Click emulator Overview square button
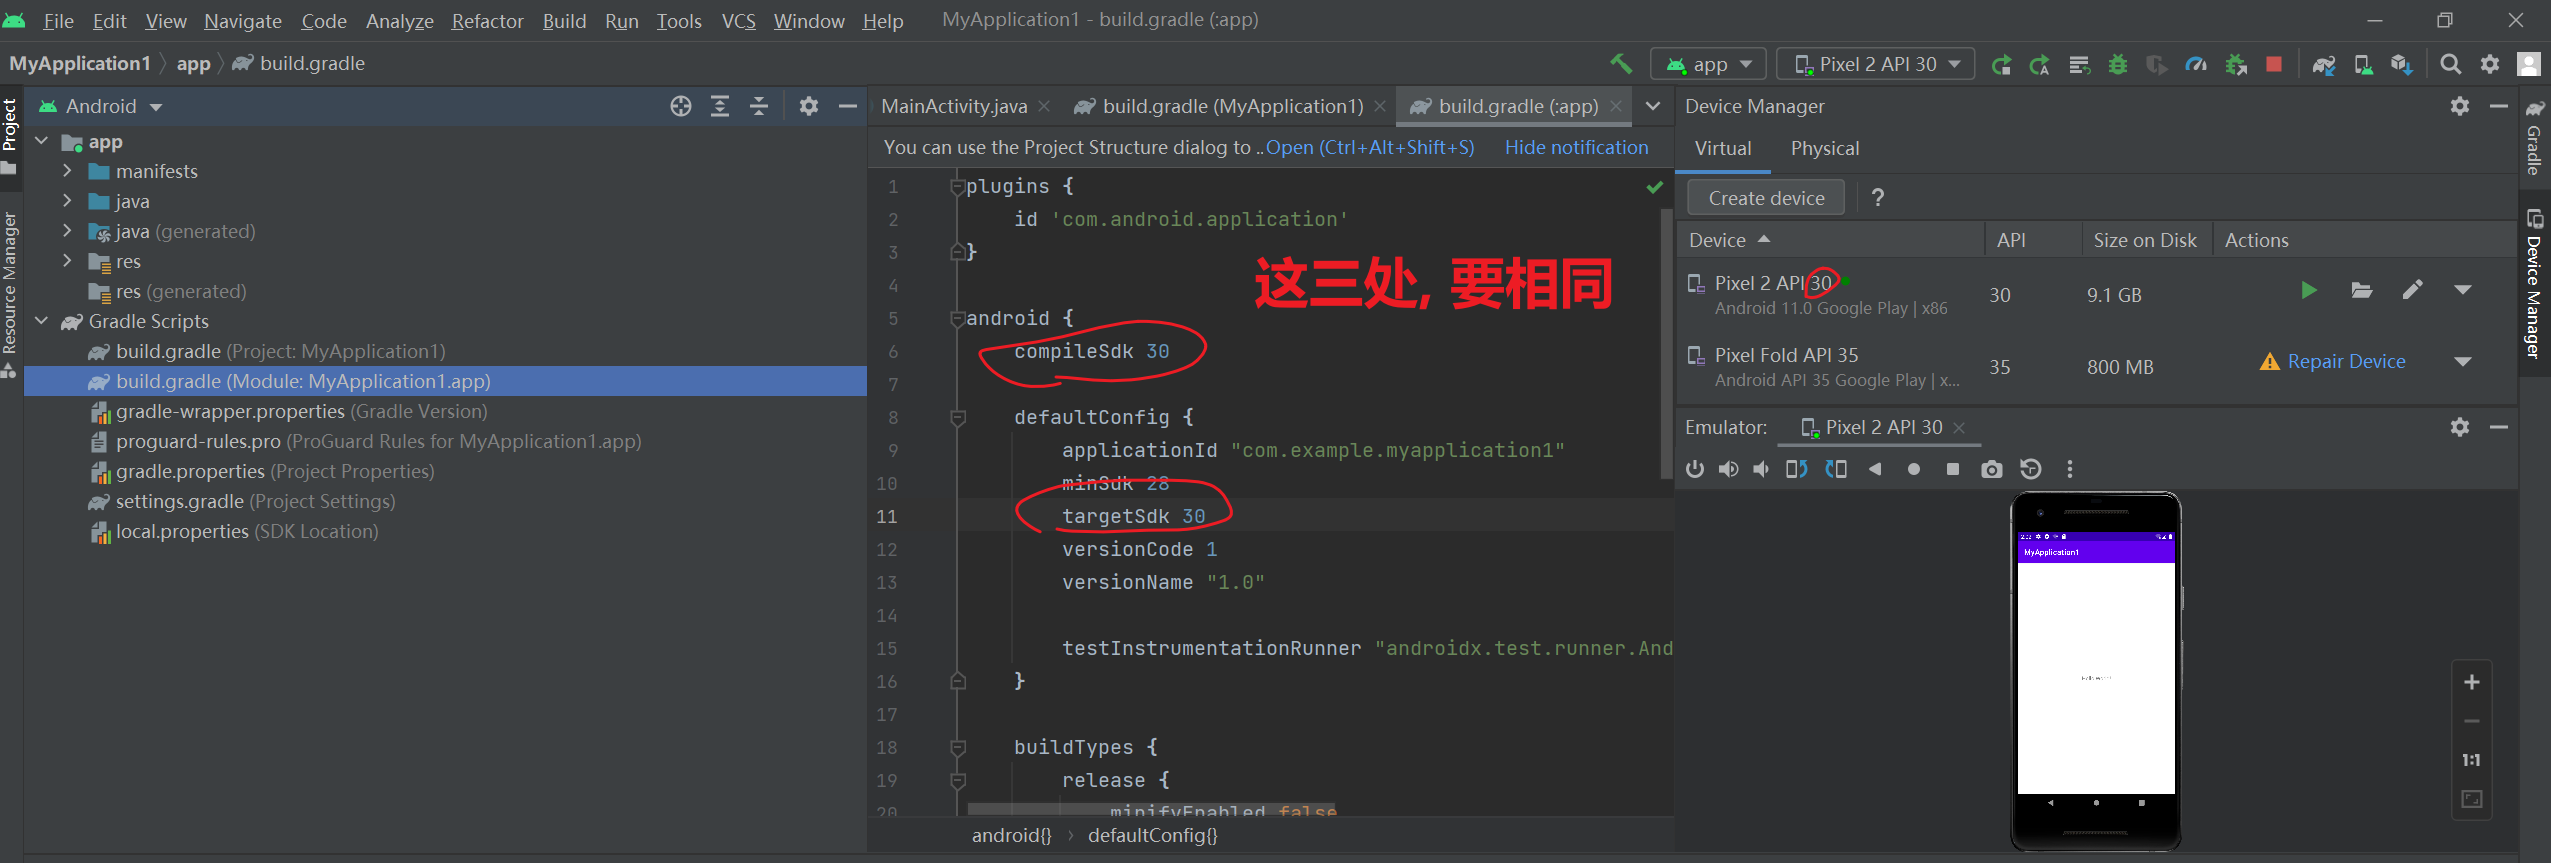2551x863 pixels. click(1953, 469)
